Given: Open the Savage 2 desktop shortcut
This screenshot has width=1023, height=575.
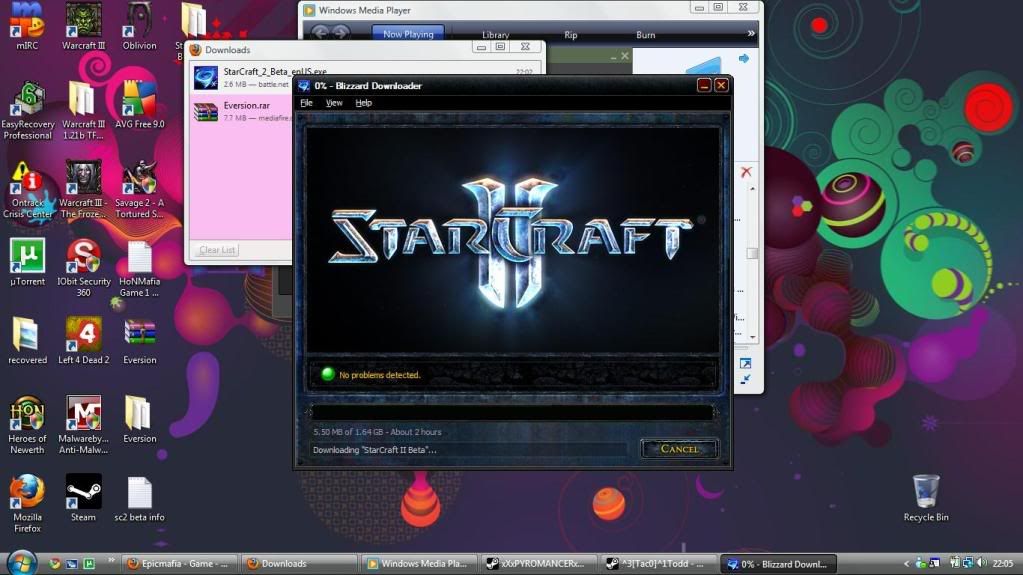Looking at the screenshot, I should tap(139, 190).
